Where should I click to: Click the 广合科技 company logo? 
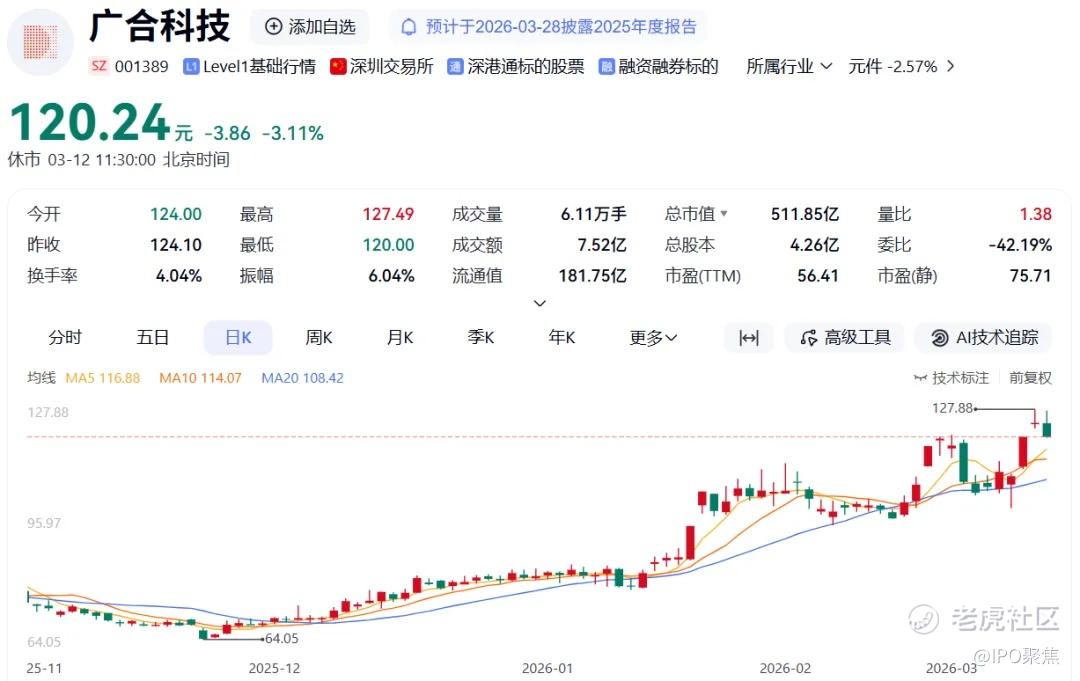[x=41, y=42]
